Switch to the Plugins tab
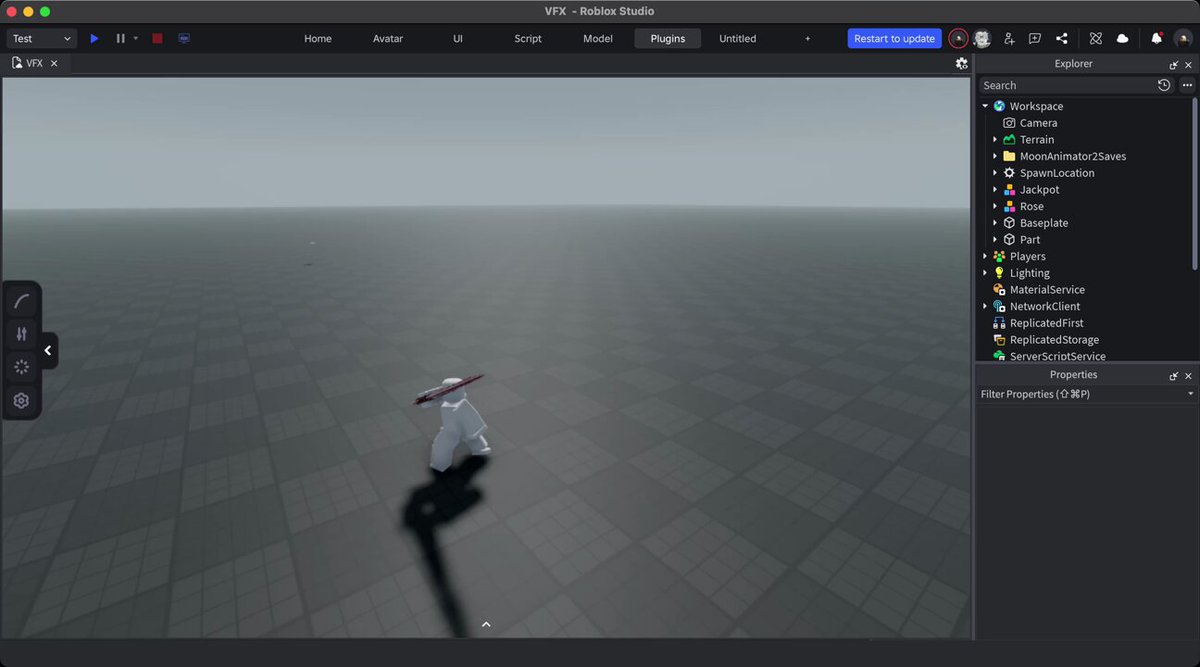Screen dimensions: 1200x667 coord(668,38)
